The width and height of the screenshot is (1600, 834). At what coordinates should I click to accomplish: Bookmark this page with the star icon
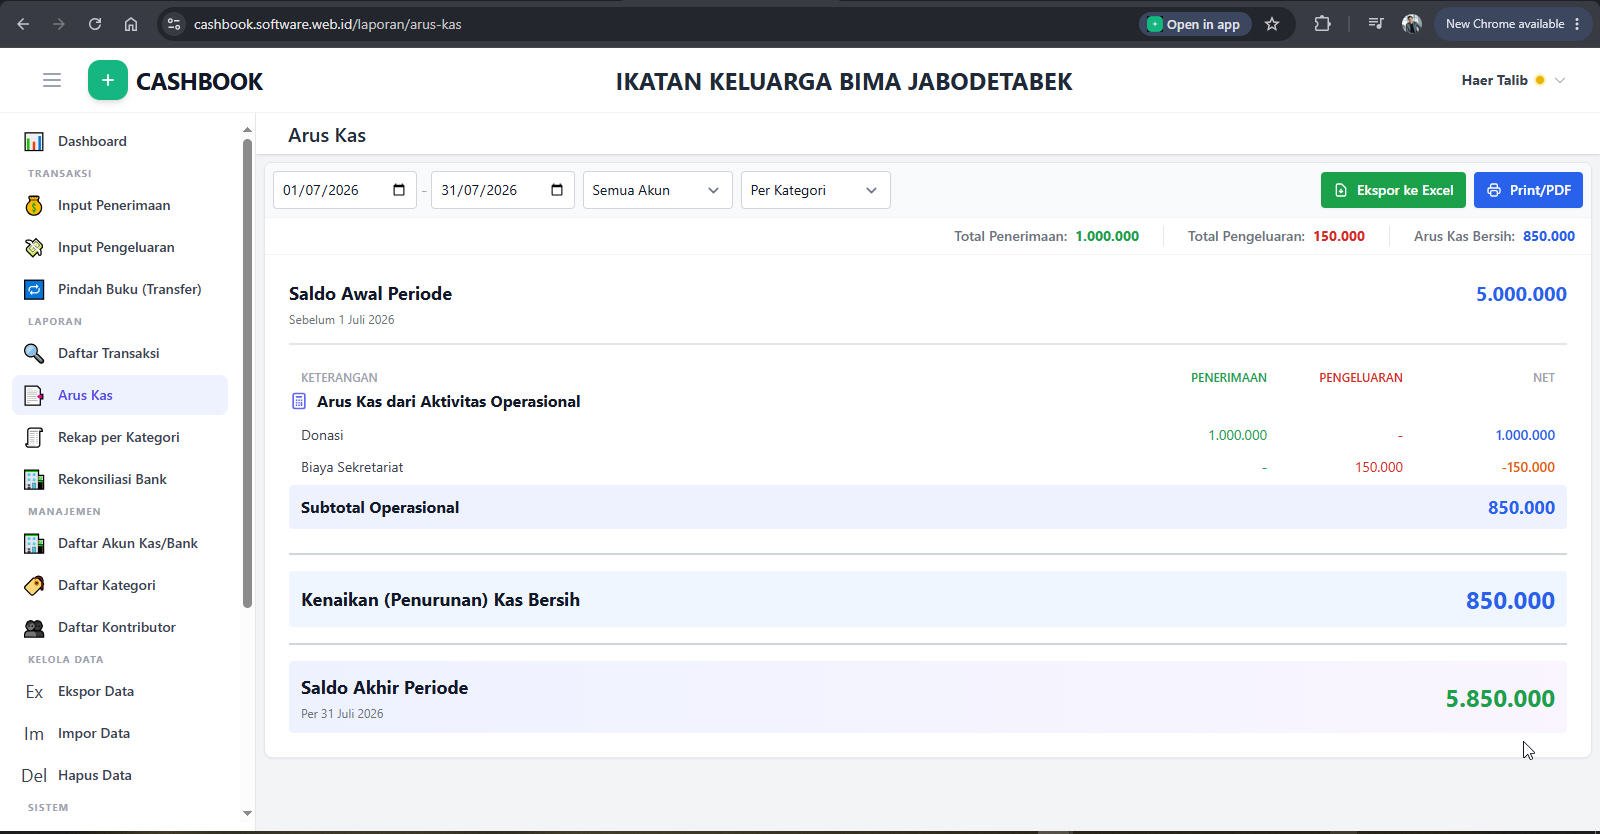(1272, 24)
